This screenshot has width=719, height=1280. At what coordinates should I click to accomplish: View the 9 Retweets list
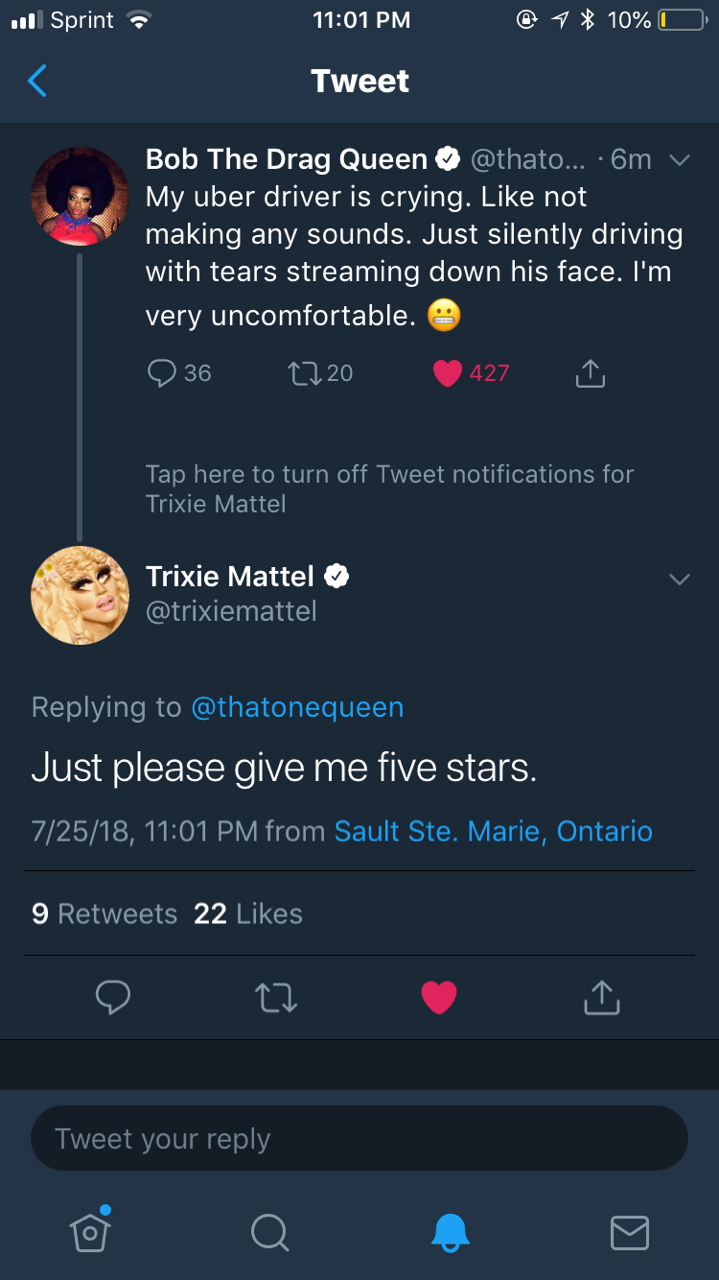(104, 913)
